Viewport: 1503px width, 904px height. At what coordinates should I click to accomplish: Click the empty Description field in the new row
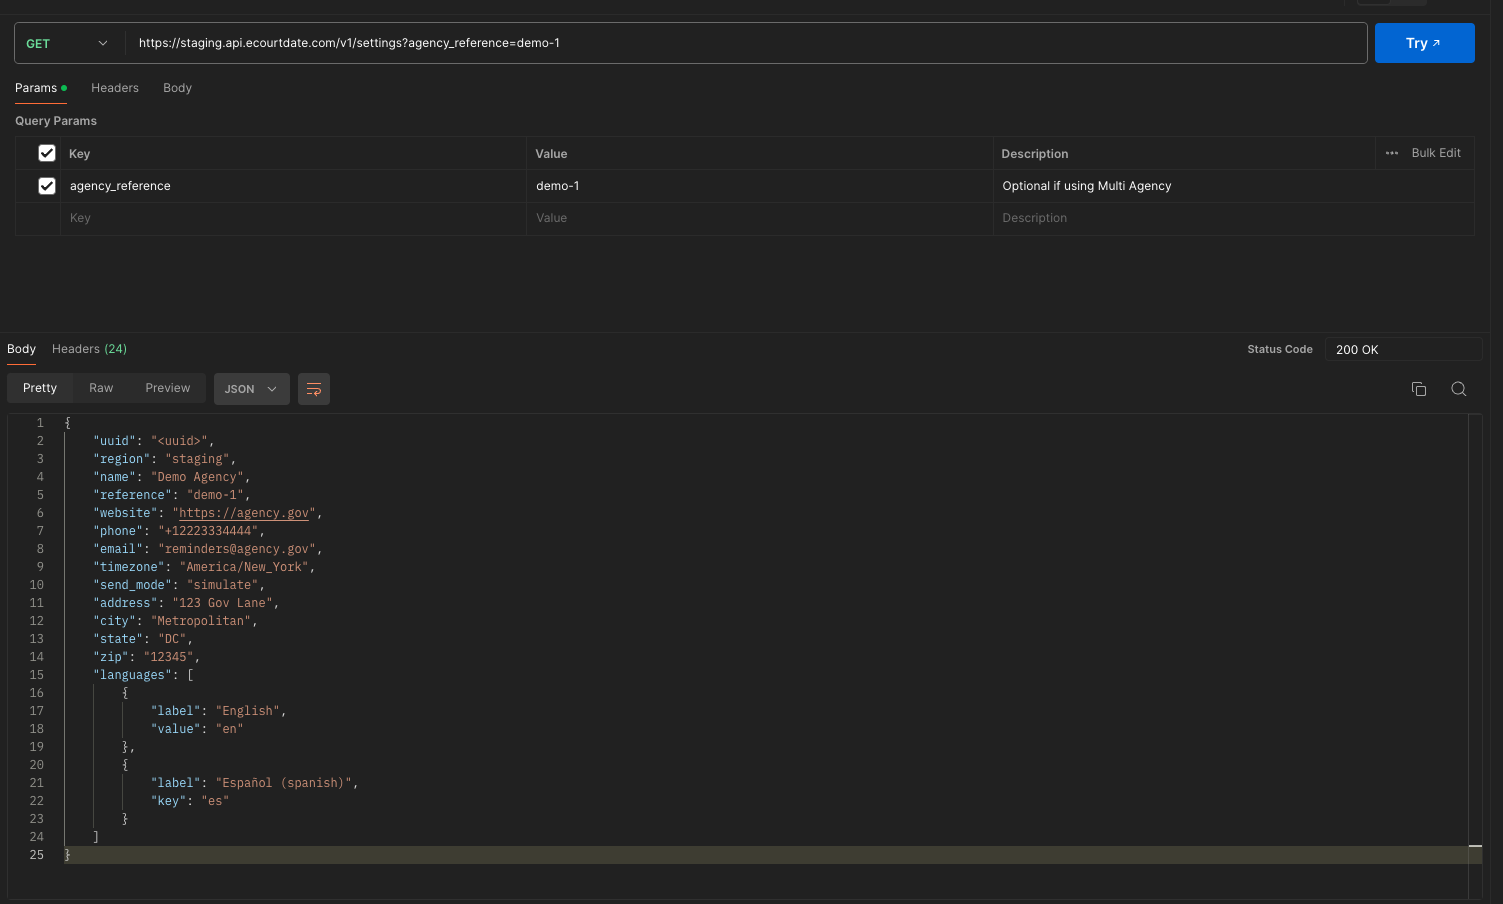pyautogui.click(x=1233, y=218)
